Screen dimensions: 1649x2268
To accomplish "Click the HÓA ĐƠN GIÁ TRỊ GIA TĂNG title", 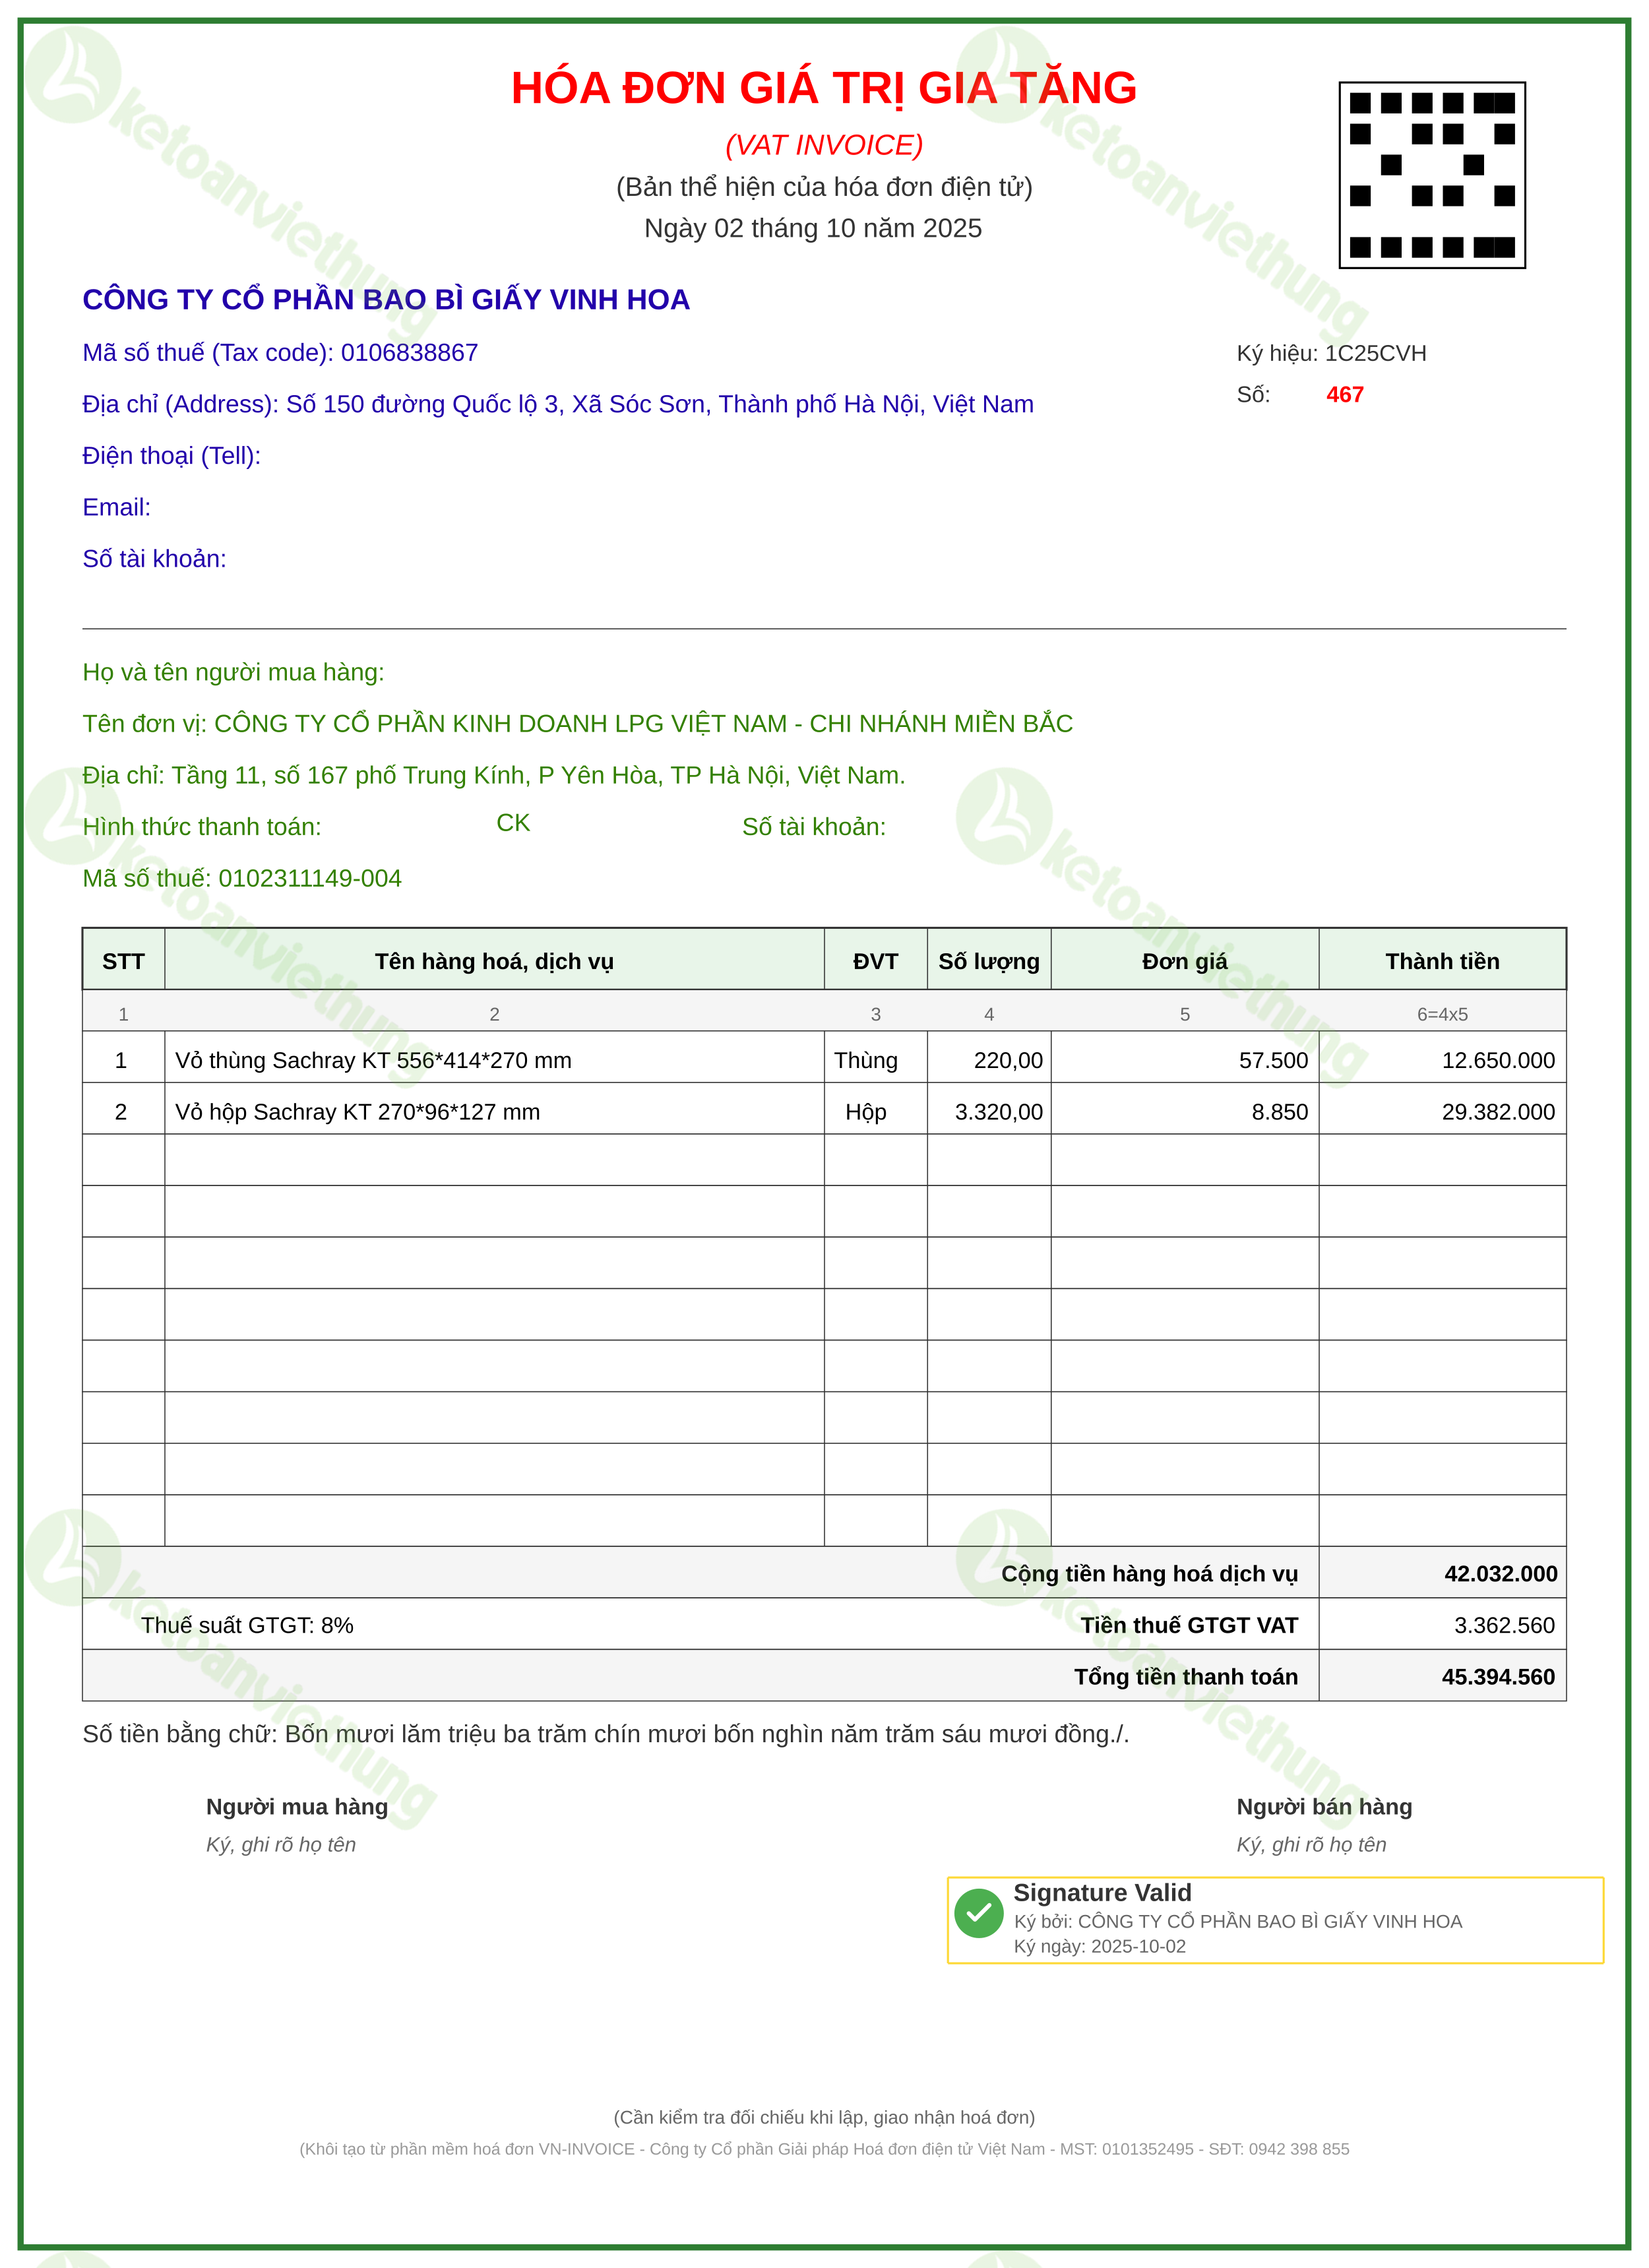I will tap(824, 88).
